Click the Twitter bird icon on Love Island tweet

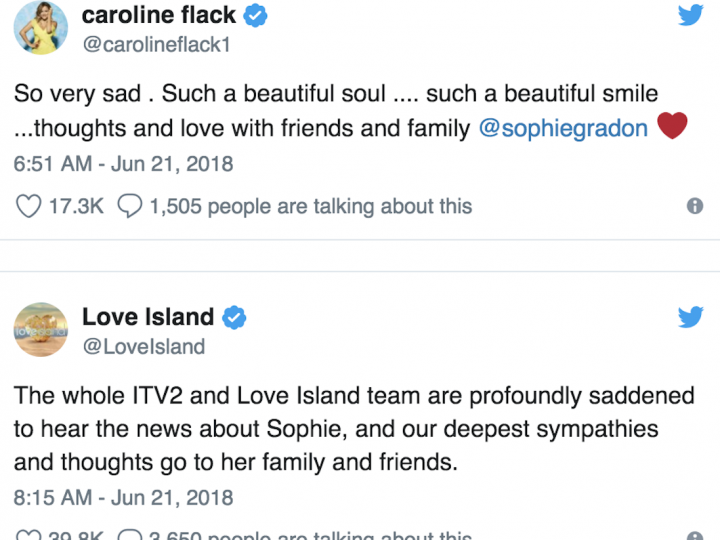coord(691,317)
